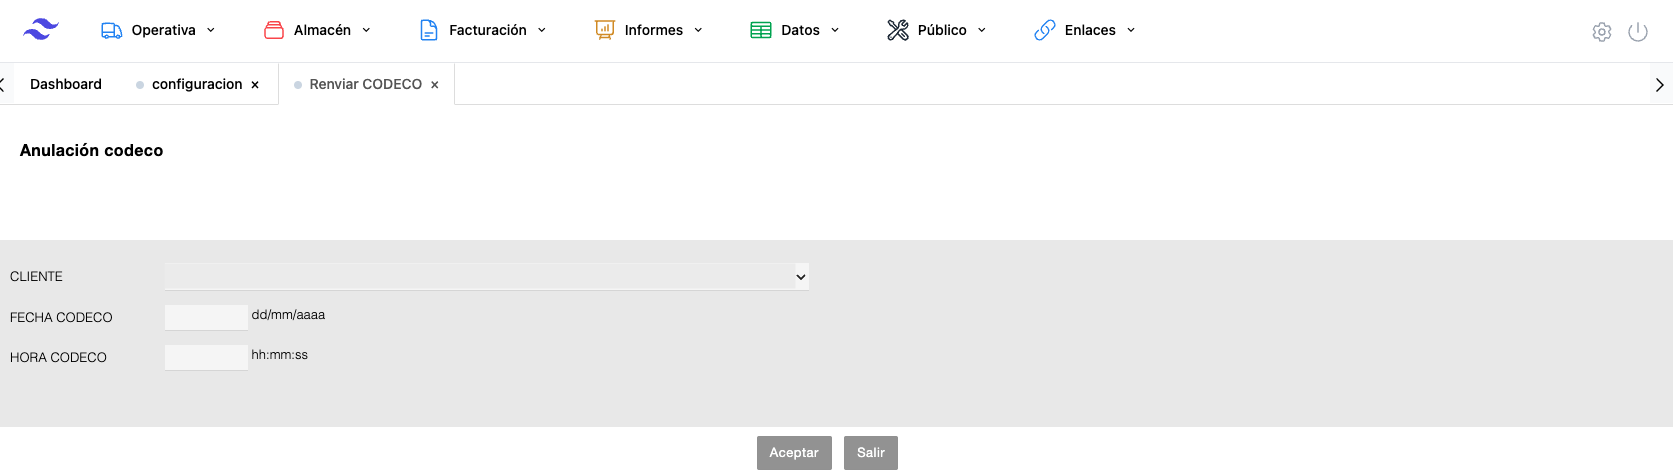The image size is (1673, 472).
Task: Switch to the configuracion tab
Action: click(196, 84)
